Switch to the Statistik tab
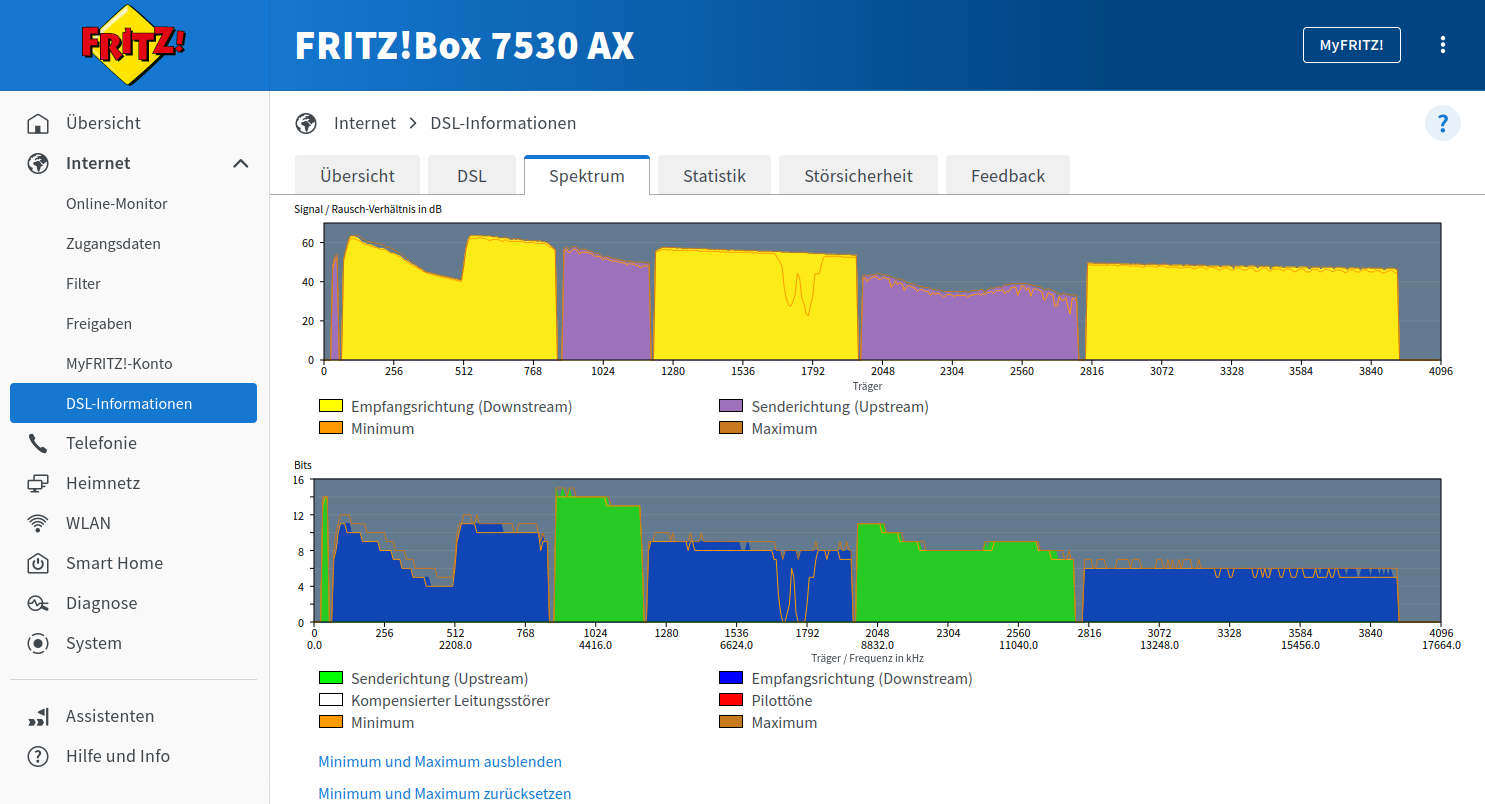The image size is (1485, 804). pyautogui.click(x=714, y=175)
